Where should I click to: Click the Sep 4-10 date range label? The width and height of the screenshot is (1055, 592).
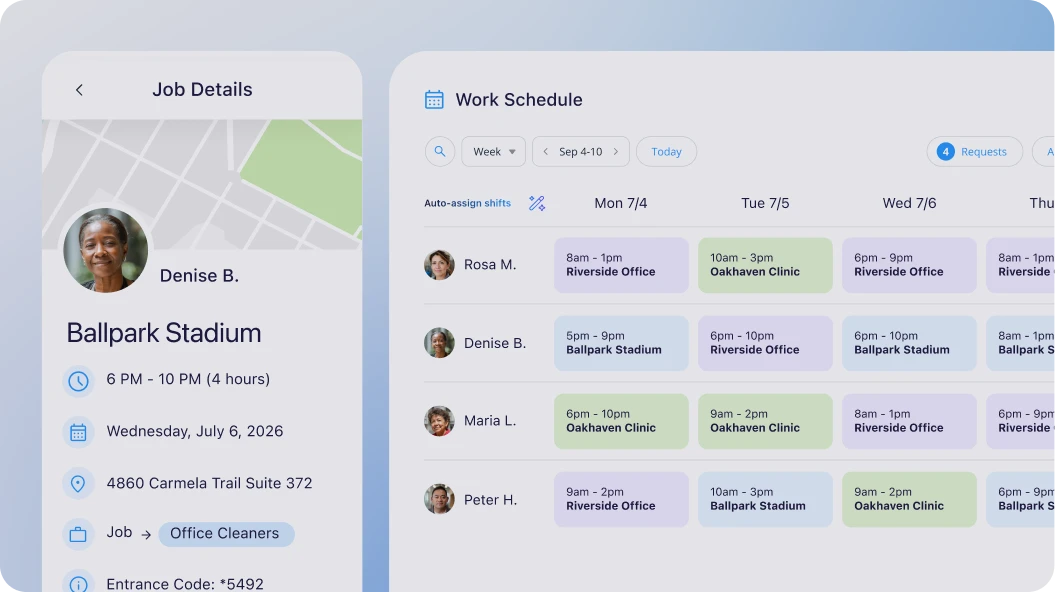tap(581, 151)
